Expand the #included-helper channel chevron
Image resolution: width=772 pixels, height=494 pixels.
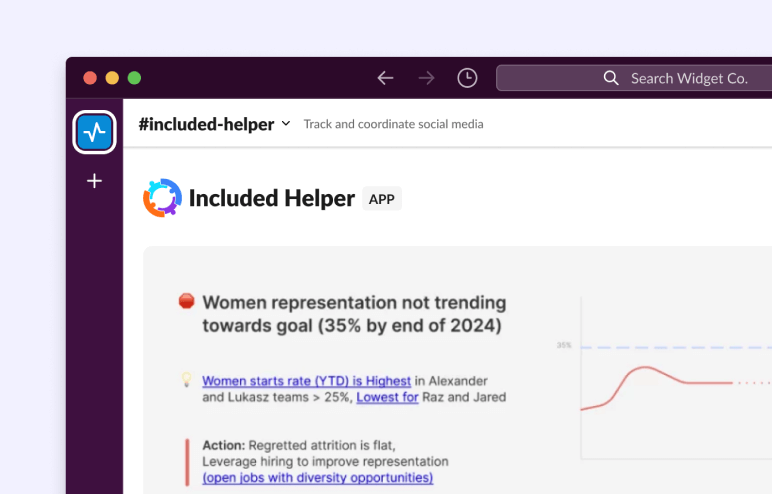tap(286, 124)
